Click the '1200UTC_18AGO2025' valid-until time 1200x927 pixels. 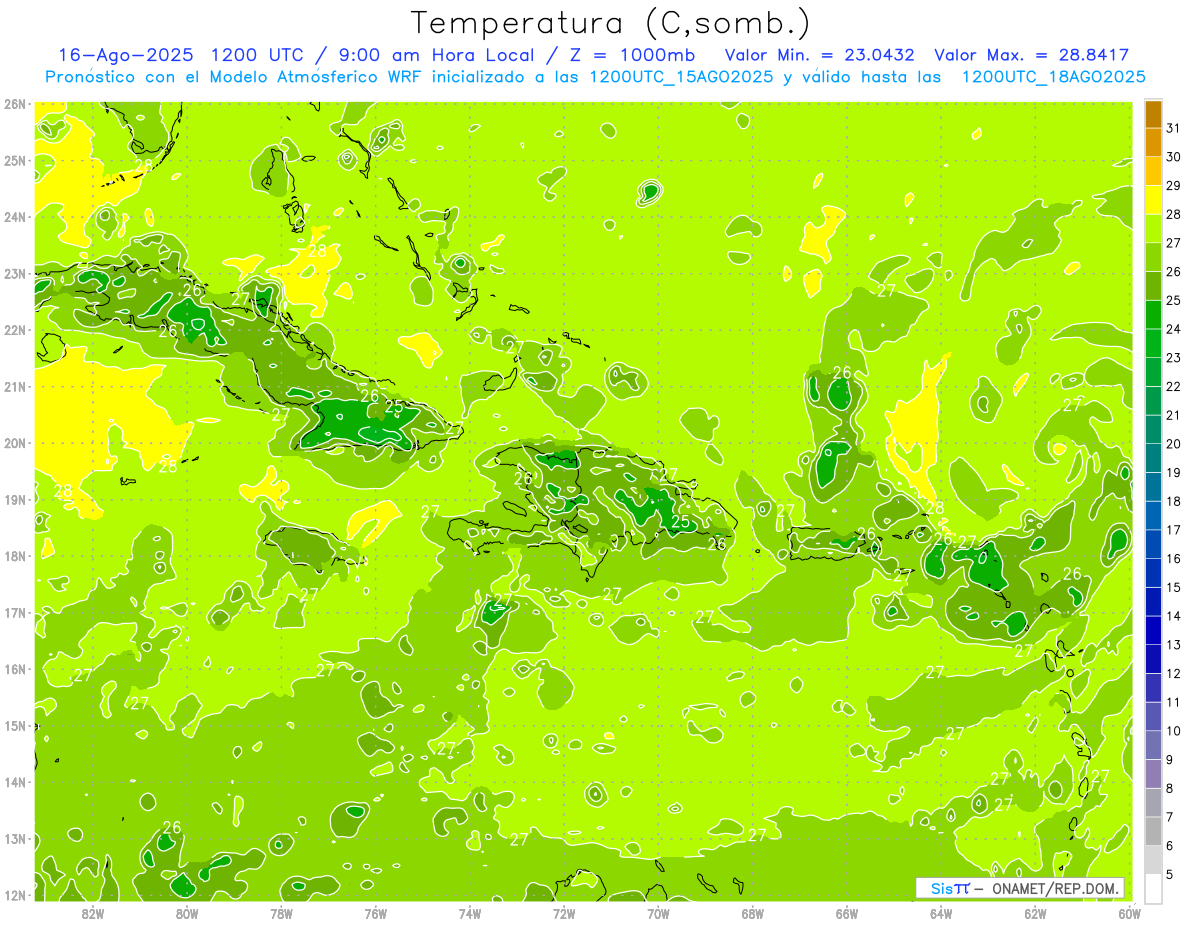pyautogui.click(x=1053, y=77)
